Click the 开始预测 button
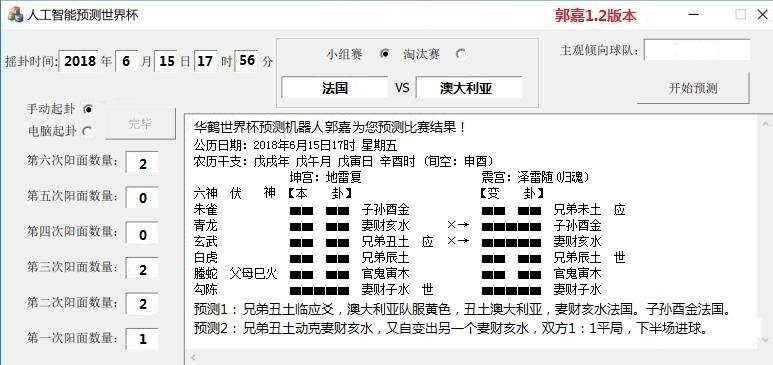 (693, 88)
